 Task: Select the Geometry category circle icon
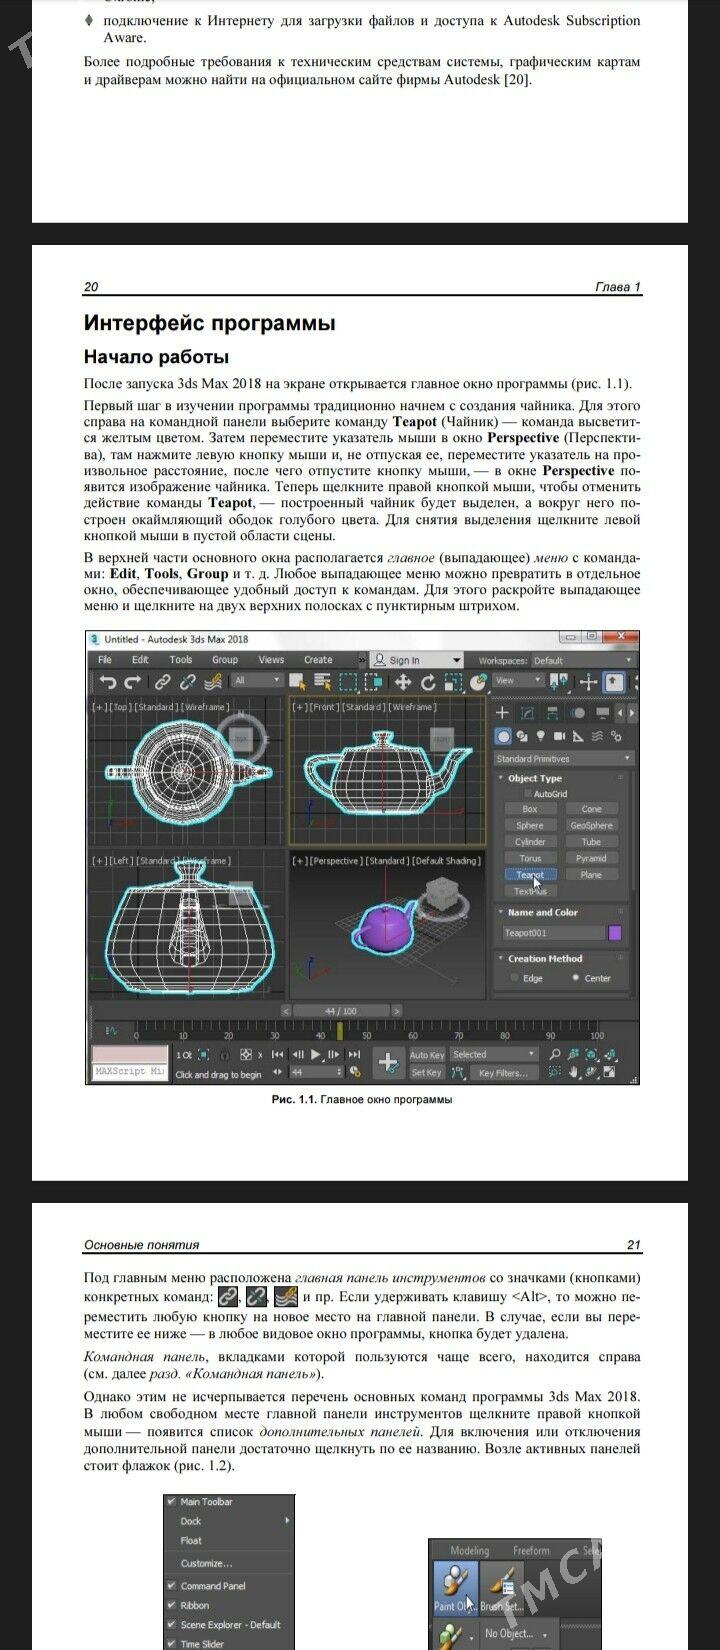tap(503, 737)
